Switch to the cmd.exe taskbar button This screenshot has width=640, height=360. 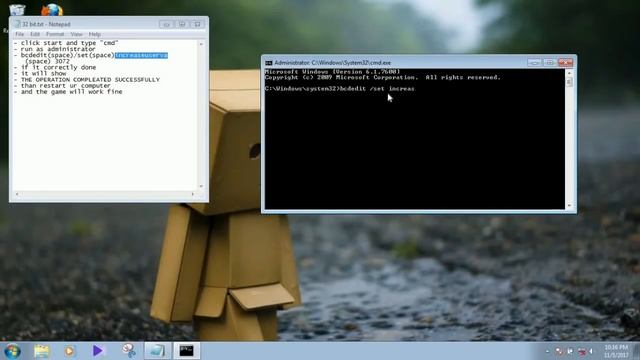coord(187,351)
